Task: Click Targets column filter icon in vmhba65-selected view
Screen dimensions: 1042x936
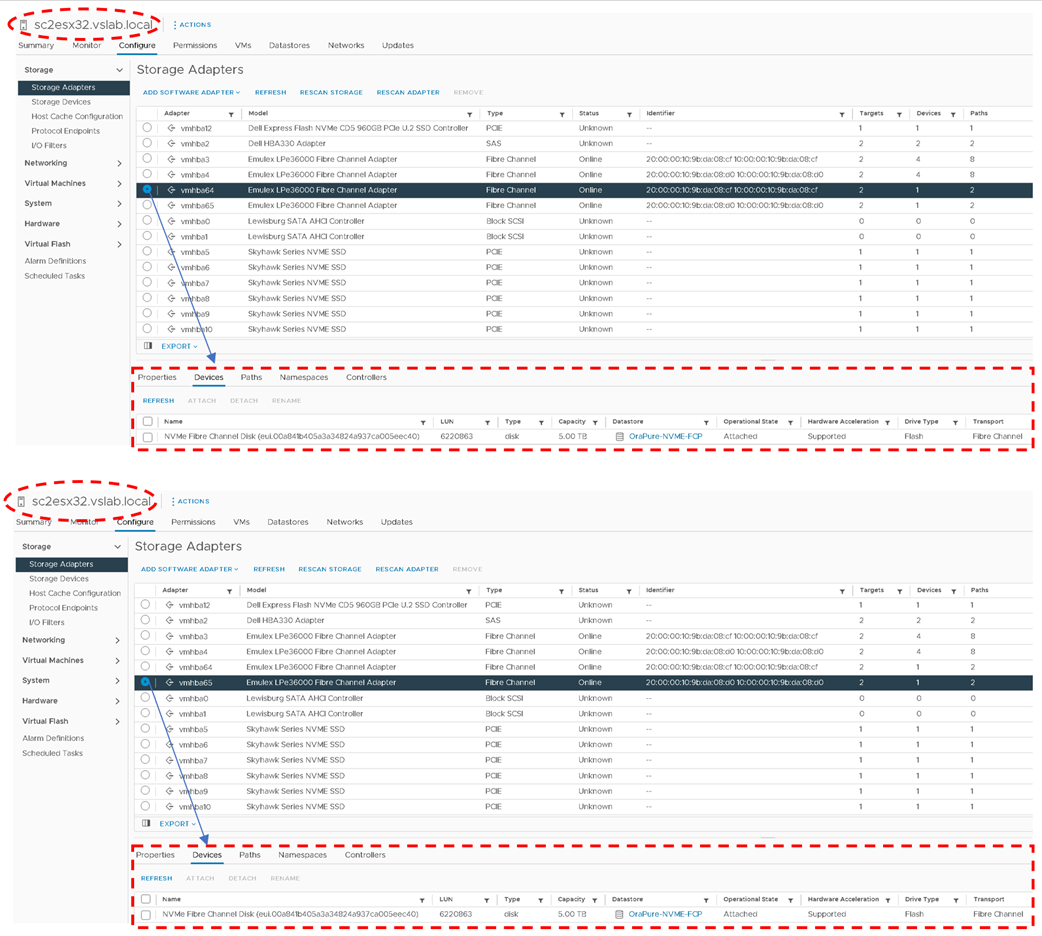Action: point(899,591)
